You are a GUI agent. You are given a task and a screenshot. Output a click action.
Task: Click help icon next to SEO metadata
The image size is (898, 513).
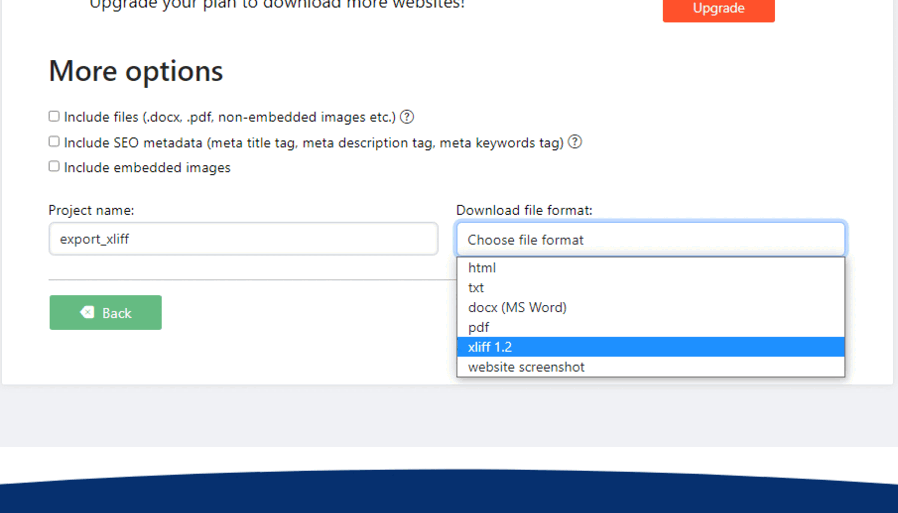pyautogui.click(x=575, y=142)
